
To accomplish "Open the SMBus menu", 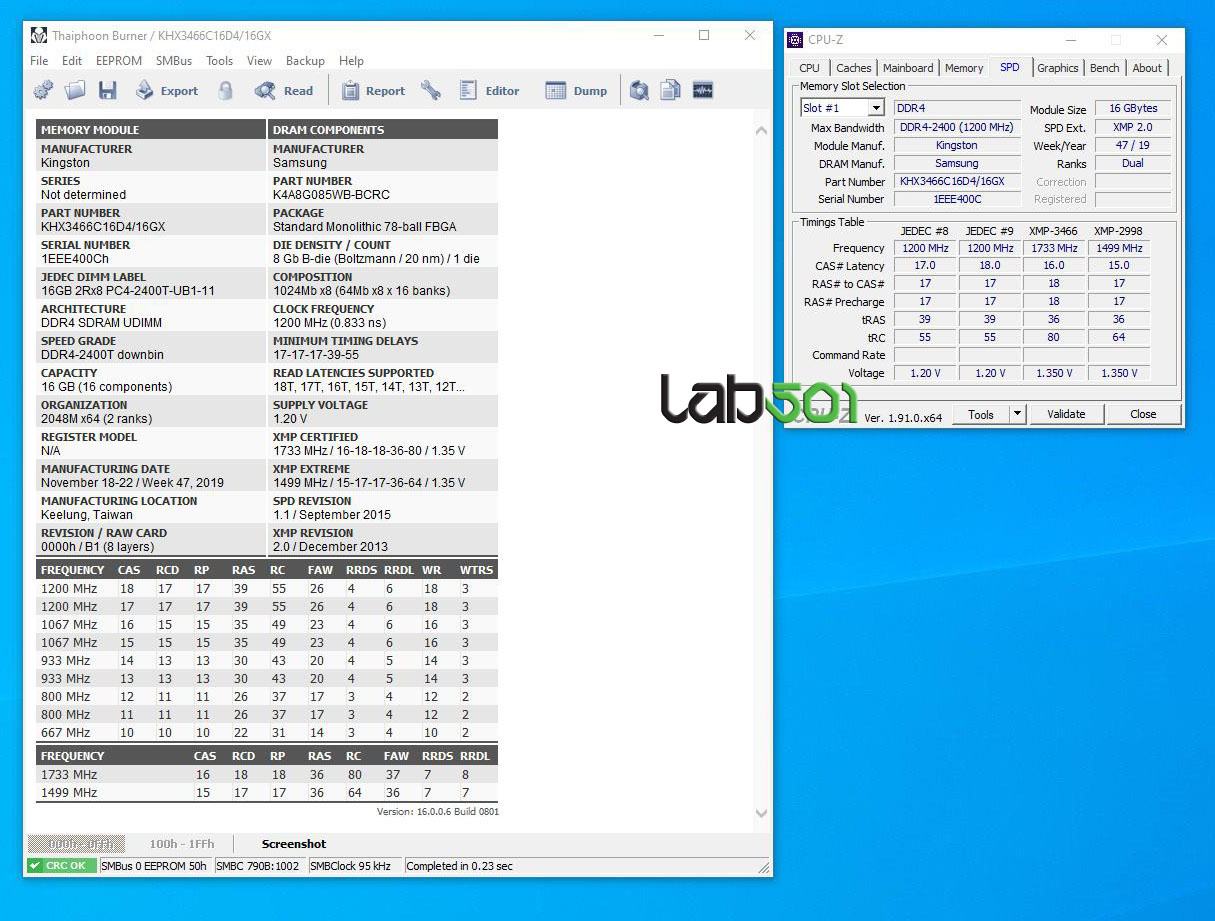I will coord(174,61).
